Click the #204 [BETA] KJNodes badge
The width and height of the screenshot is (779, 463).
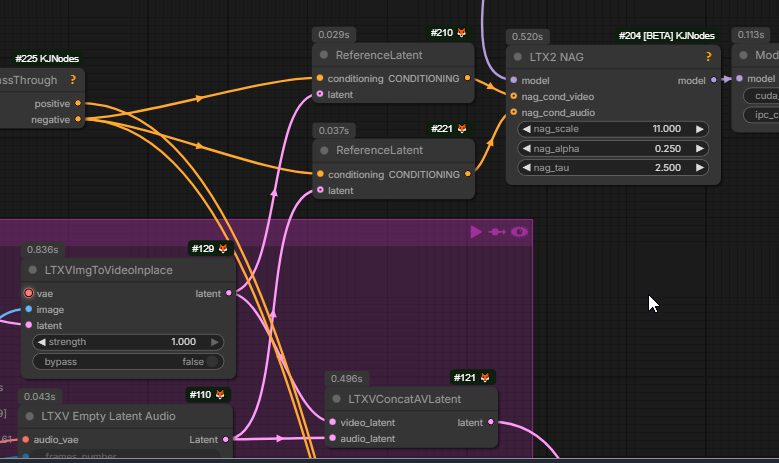point(667,36)
